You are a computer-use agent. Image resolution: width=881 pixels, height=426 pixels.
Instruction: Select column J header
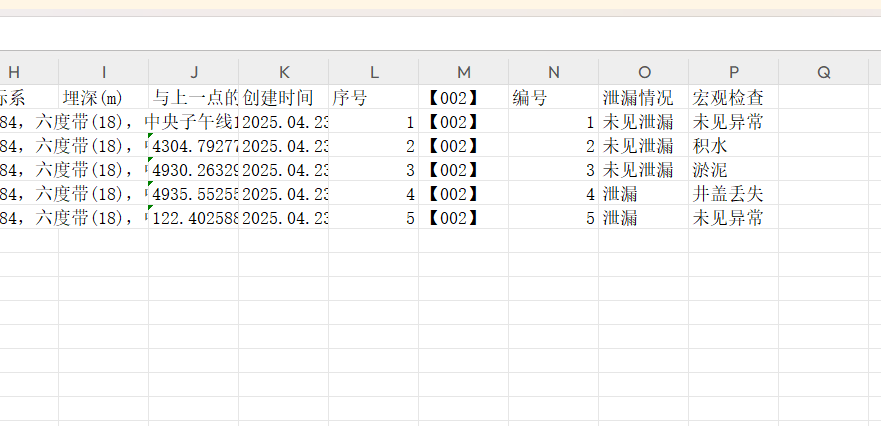point(193,72)
